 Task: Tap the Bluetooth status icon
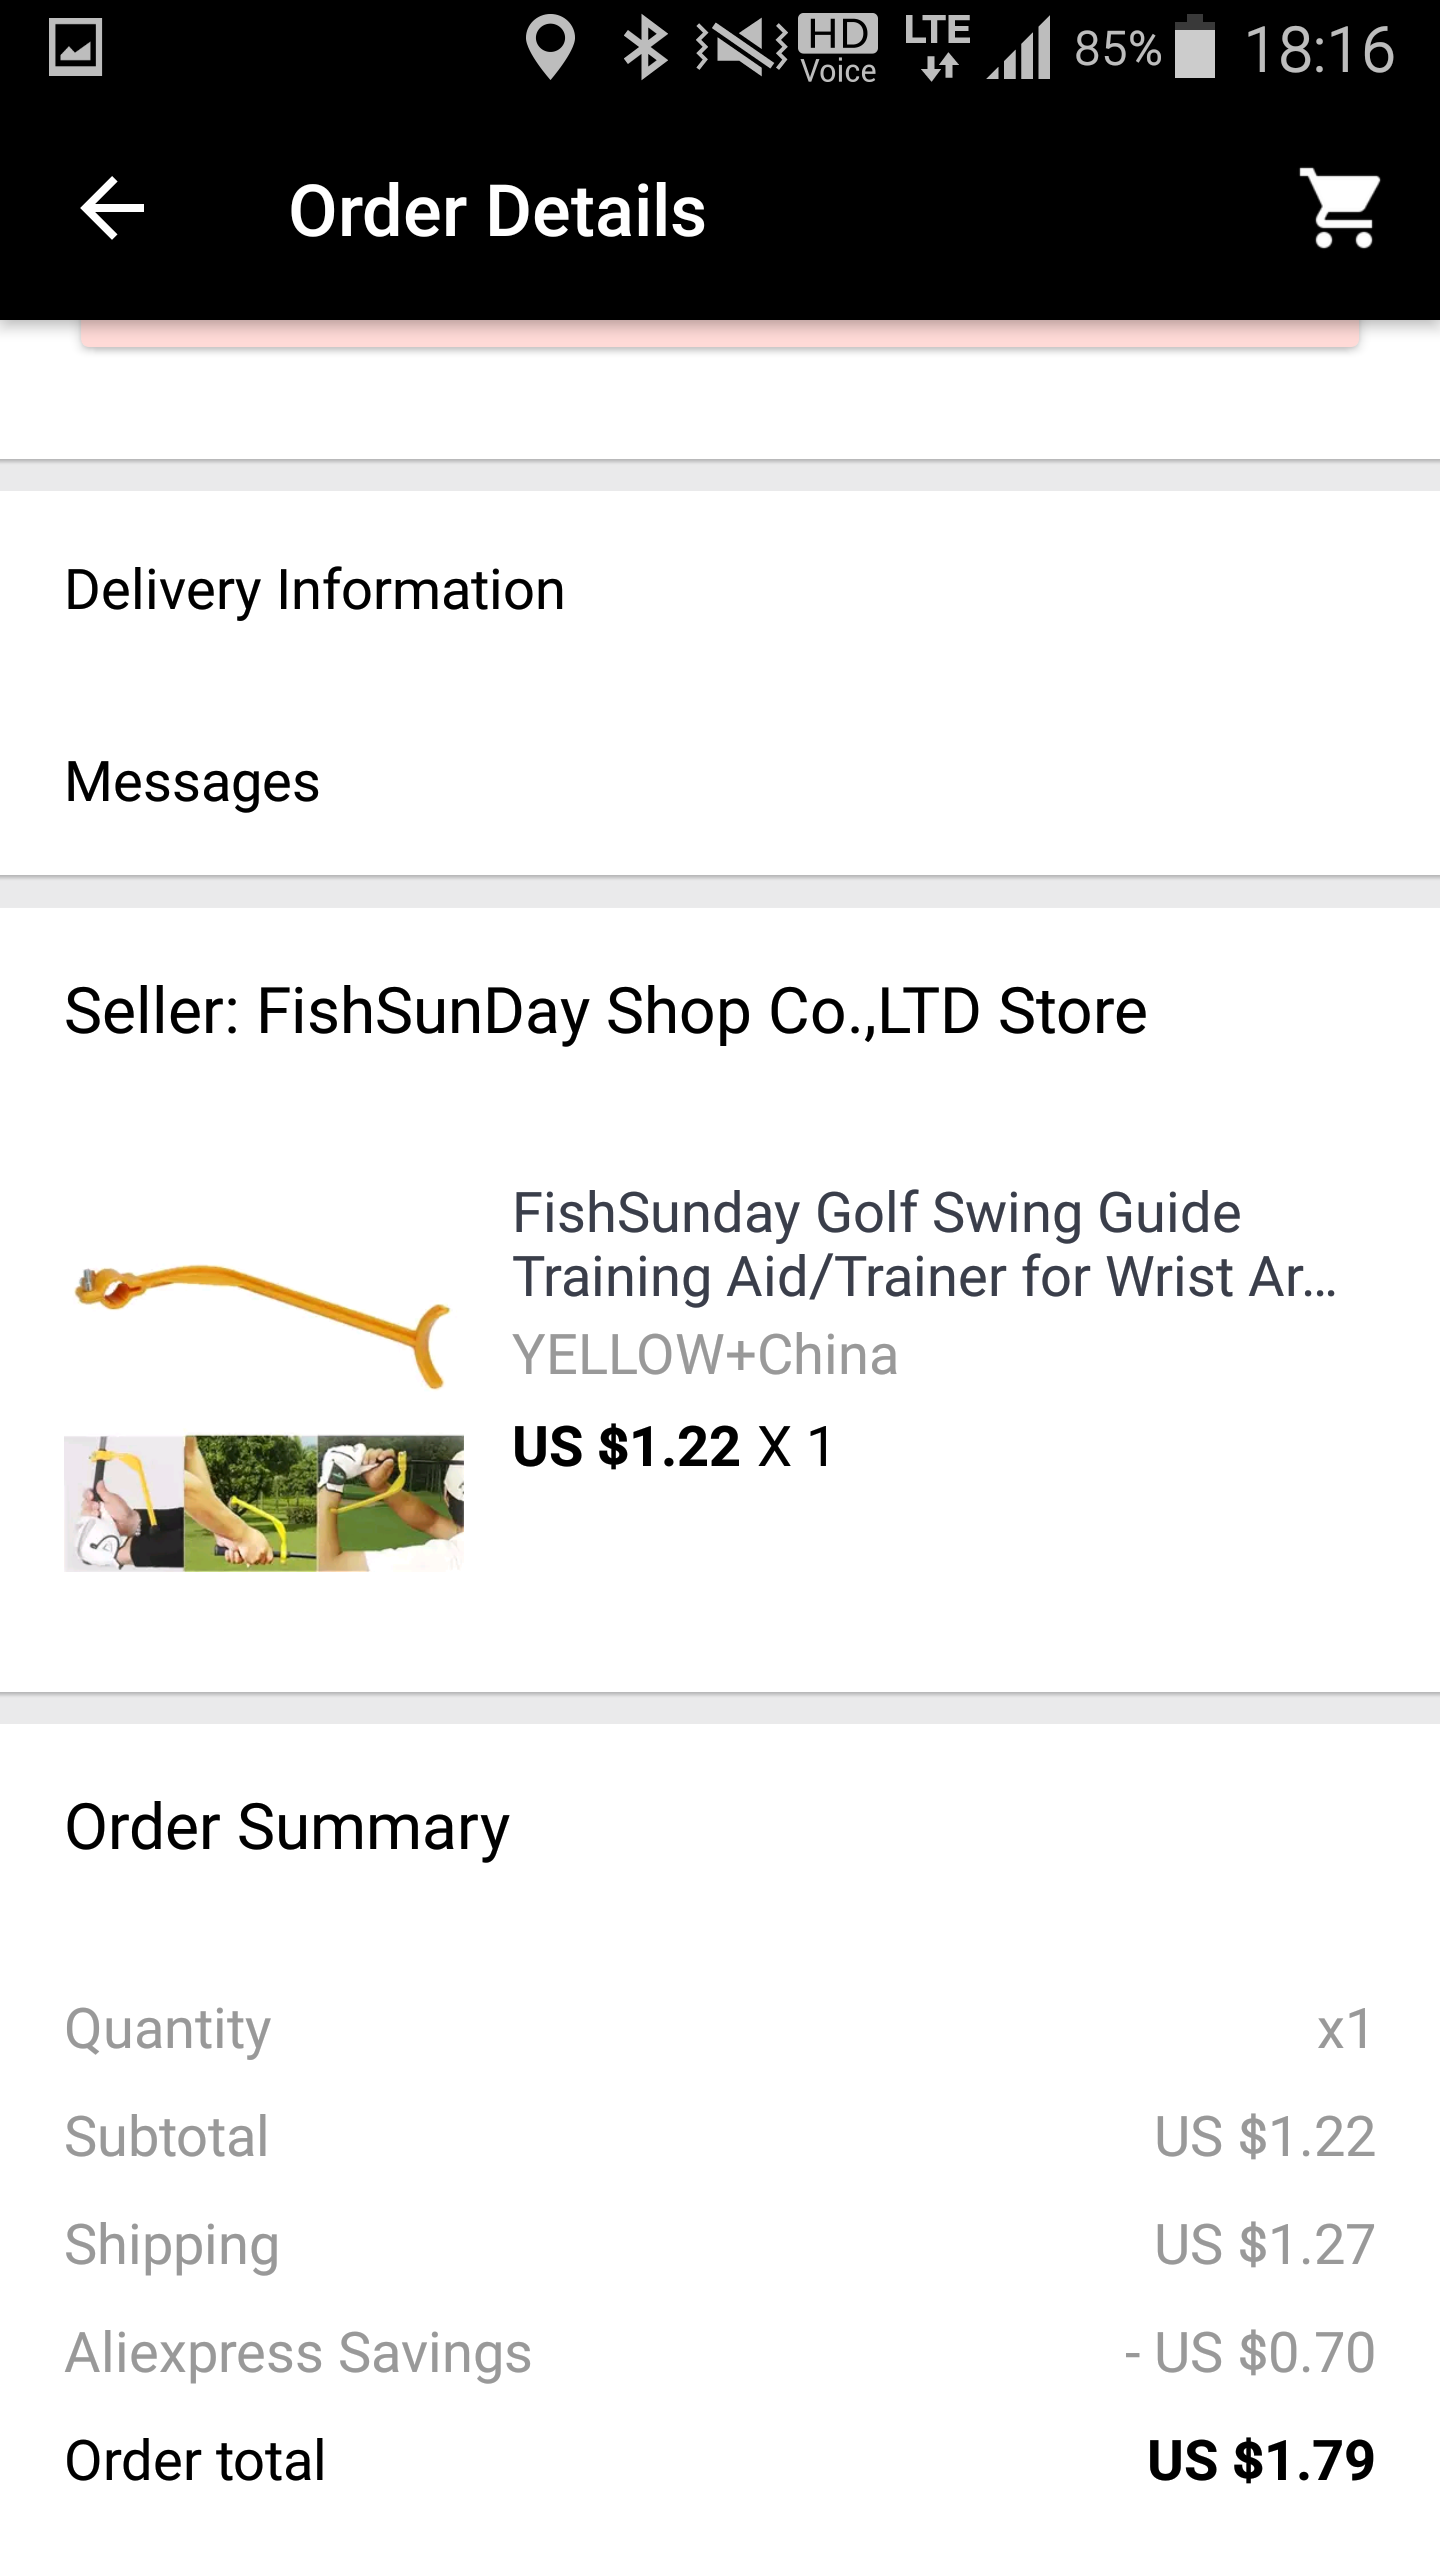[645, 48]
